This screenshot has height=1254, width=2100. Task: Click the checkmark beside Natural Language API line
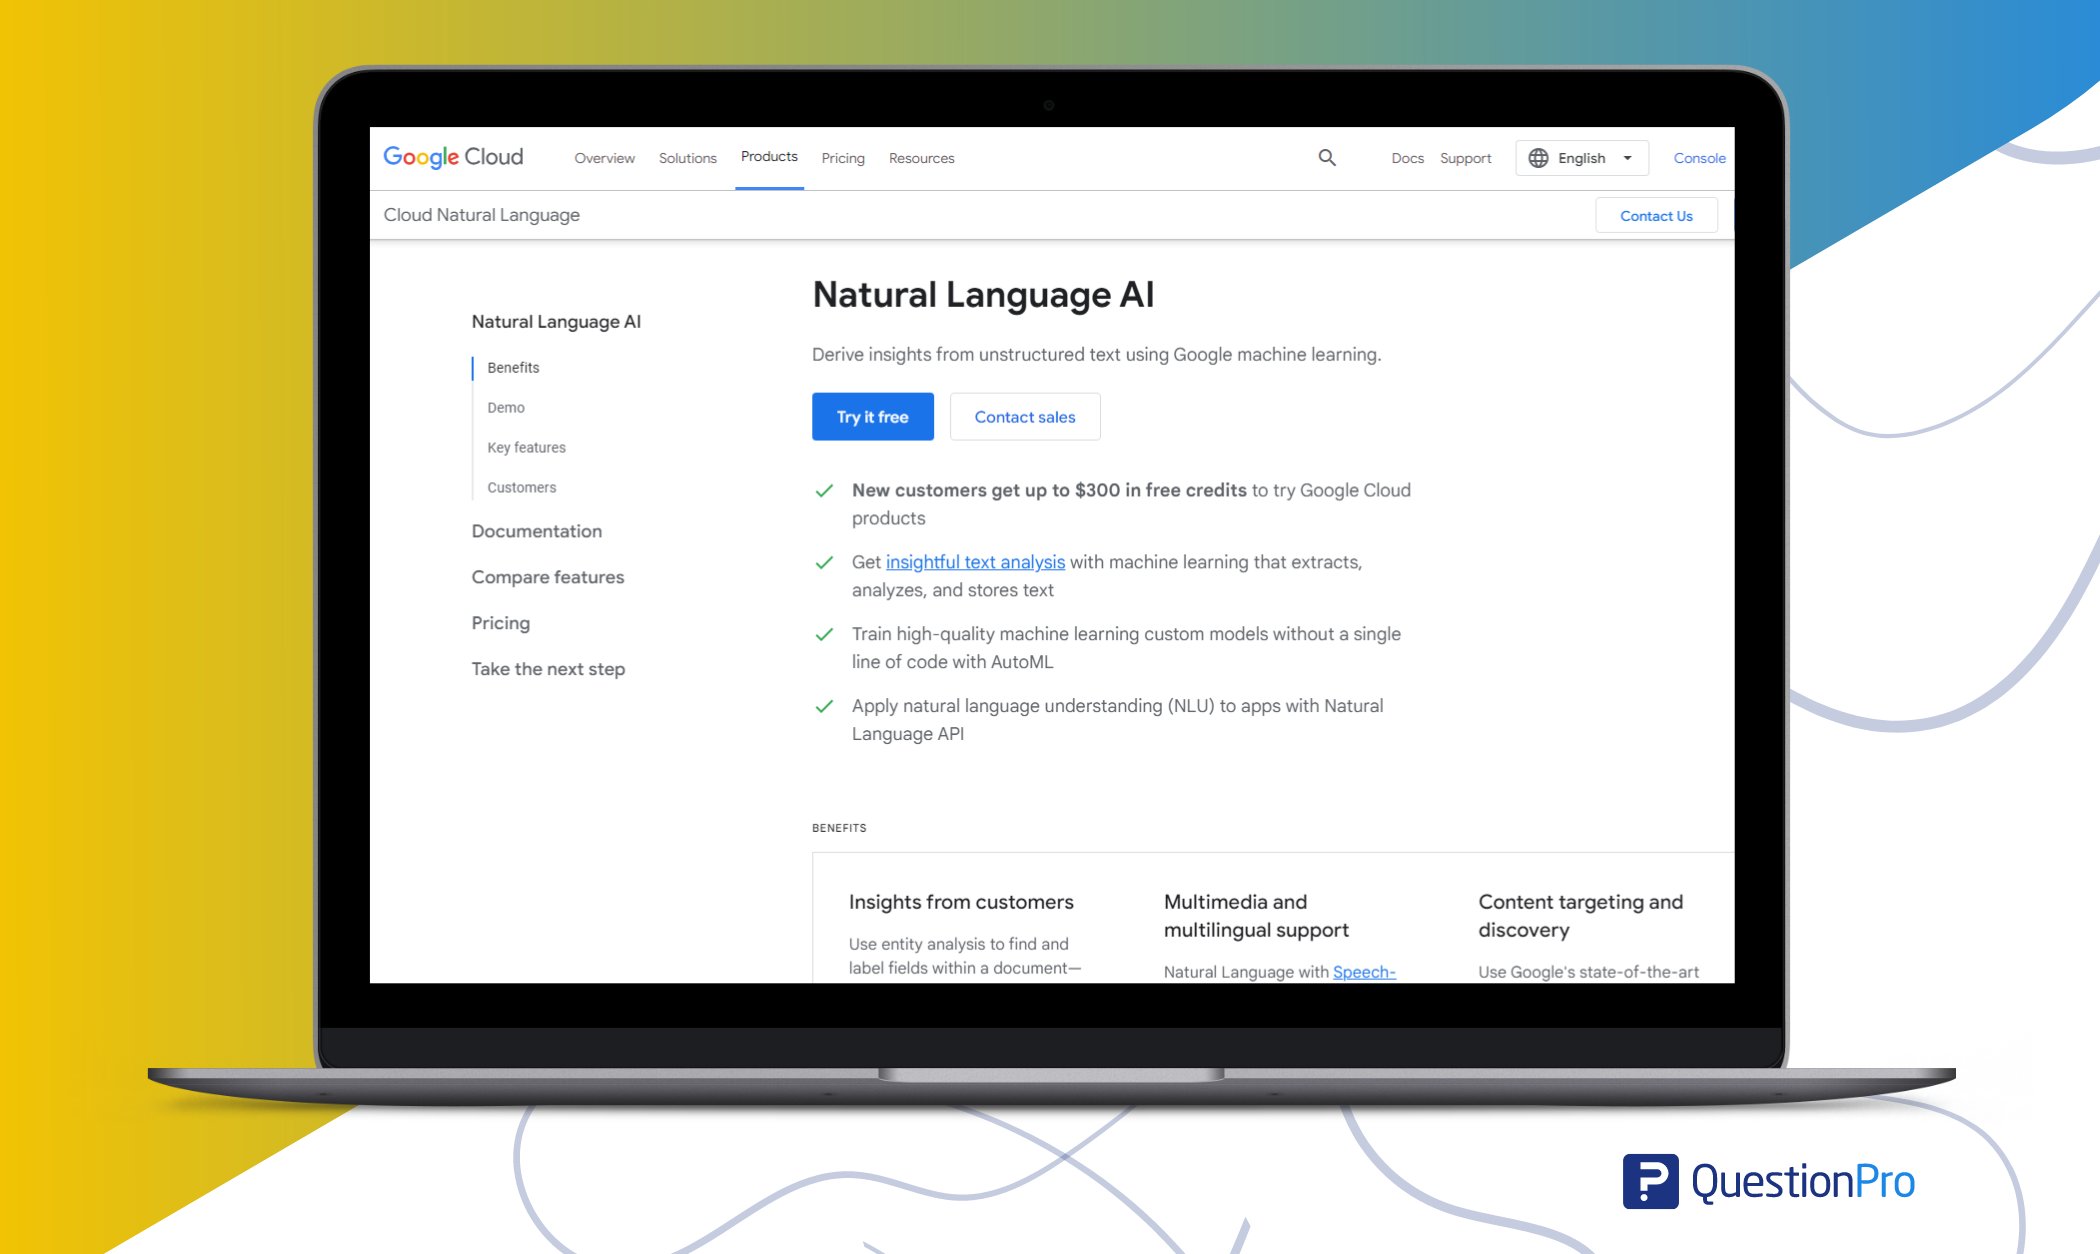pos(824,707)
